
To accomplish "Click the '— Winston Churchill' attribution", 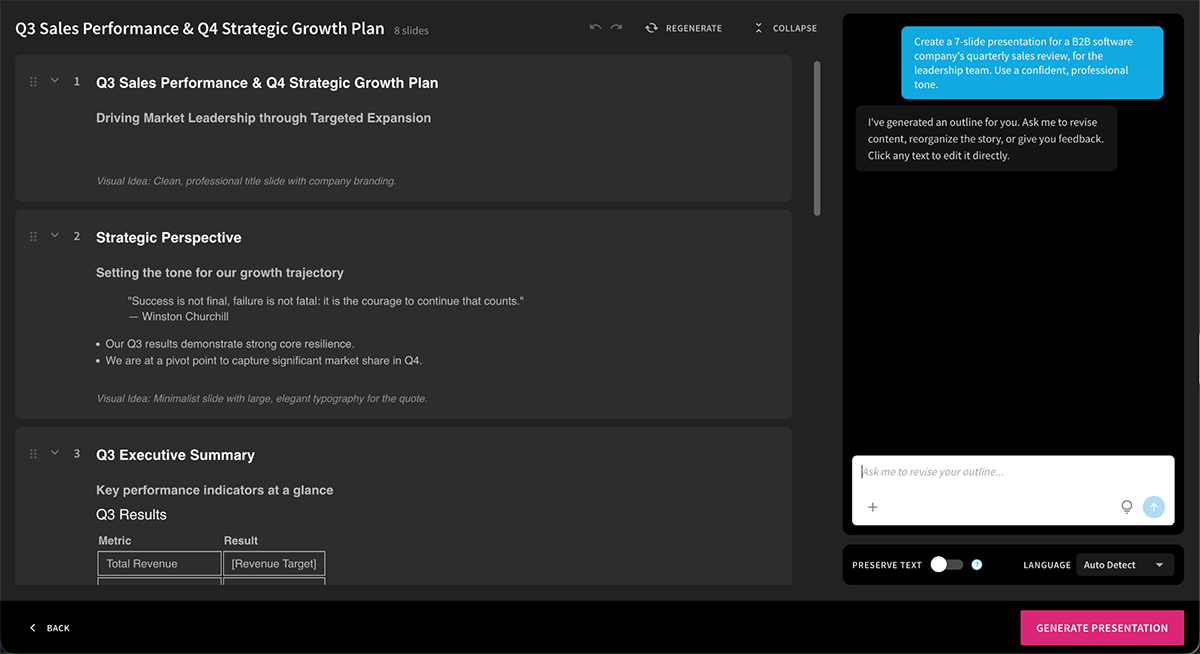I will coord(179,316).
